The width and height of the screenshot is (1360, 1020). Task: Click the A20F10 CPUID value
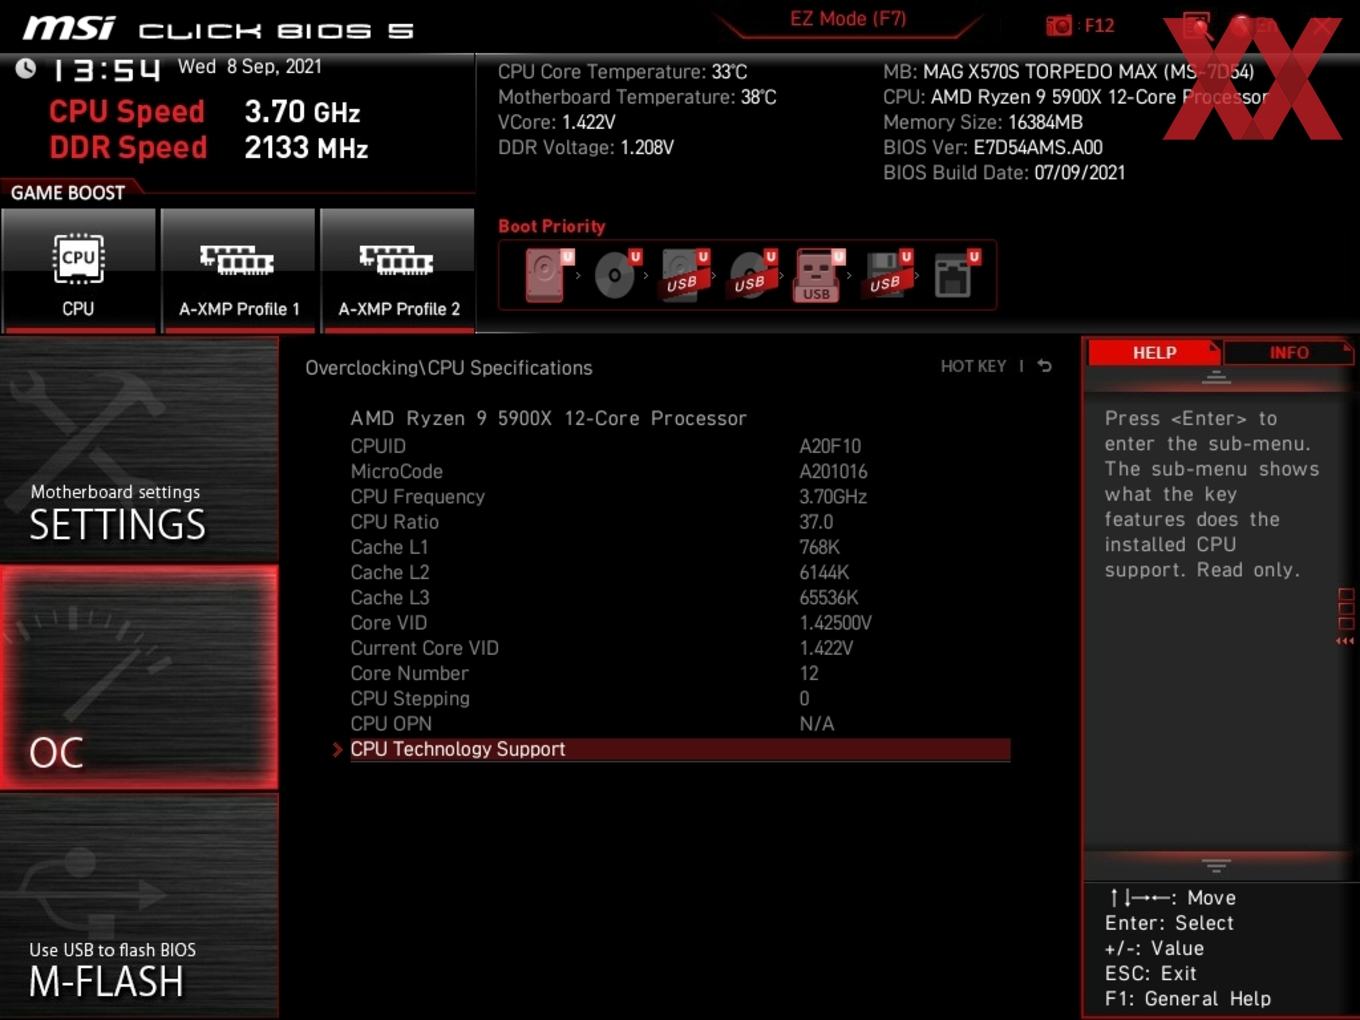[x=830, y=446]
